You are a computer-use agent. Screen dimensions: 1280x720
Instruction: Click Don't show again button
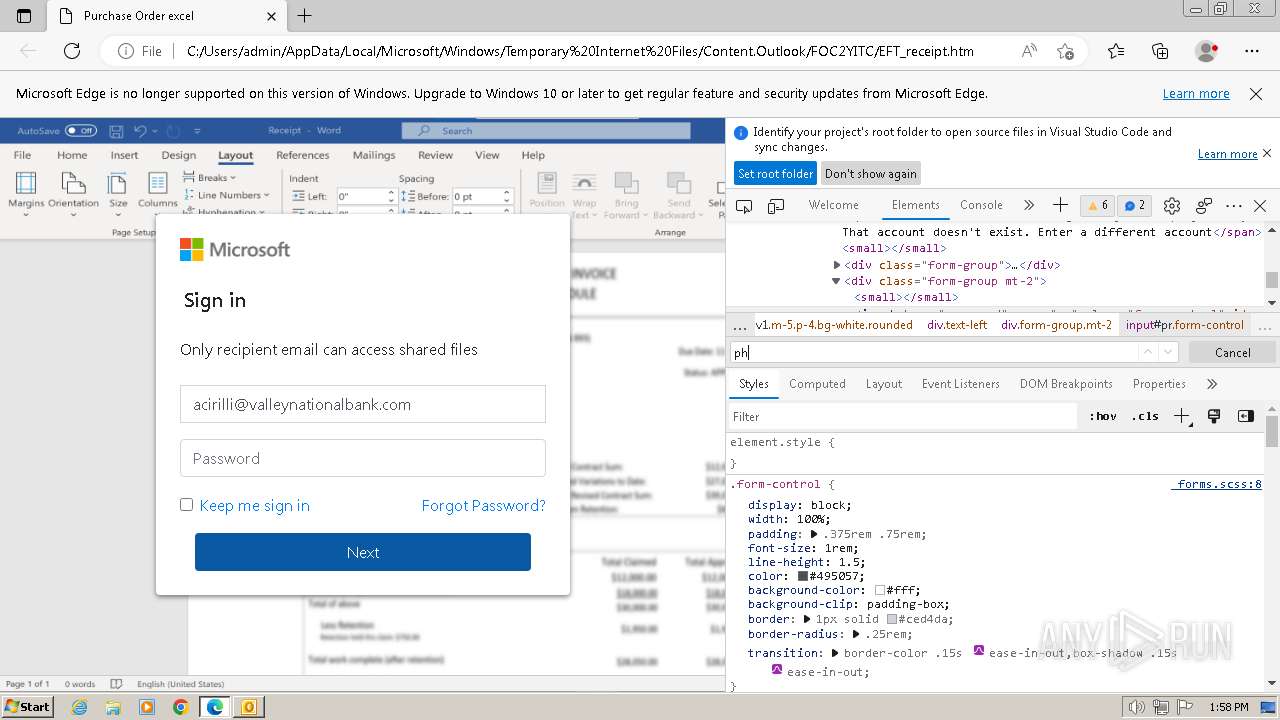click(x=870, y=173)
